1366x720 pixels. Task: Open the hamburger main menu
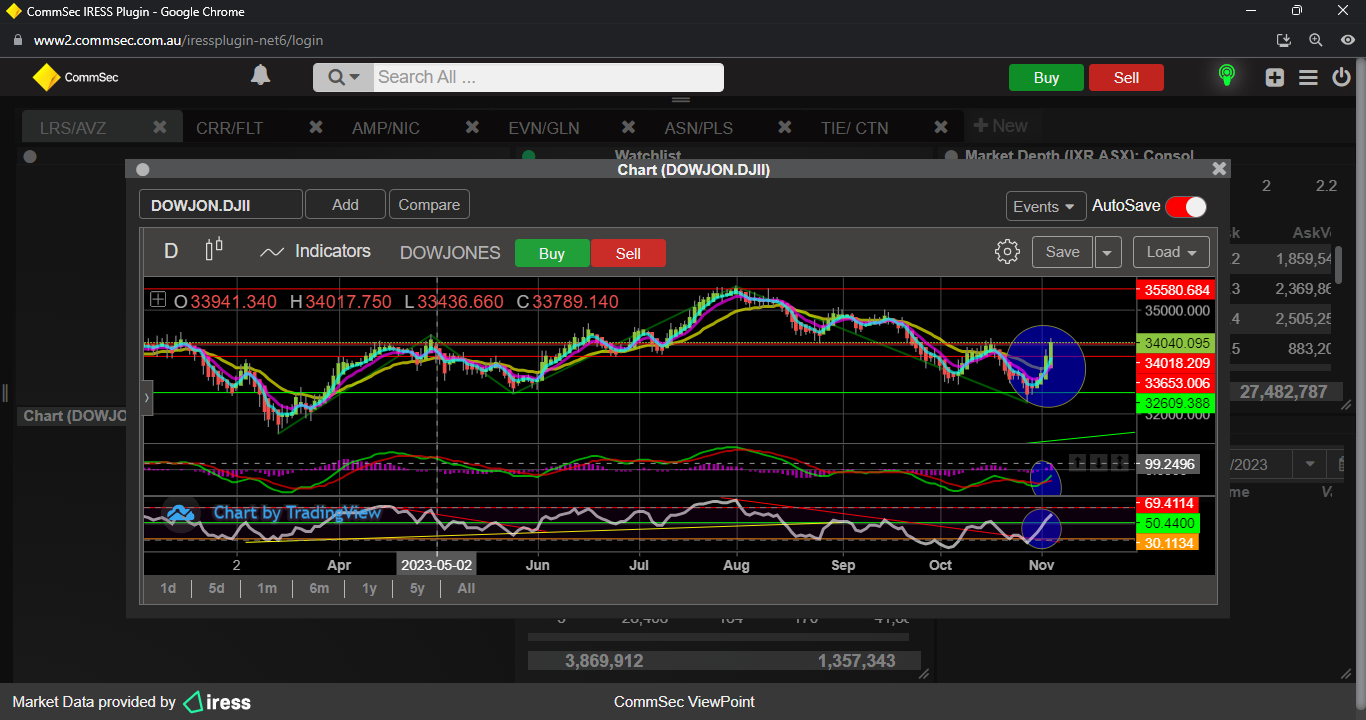tap(1308, 77)
